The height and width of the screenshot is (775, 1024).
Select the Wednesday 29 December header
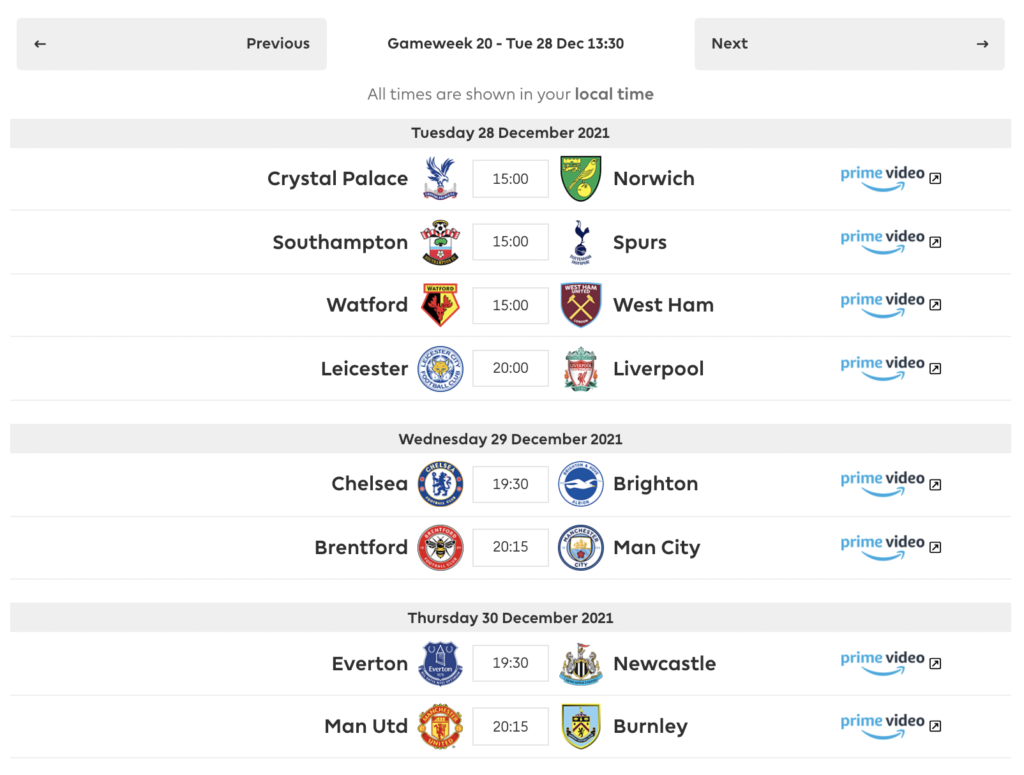(x=510, y=438)
